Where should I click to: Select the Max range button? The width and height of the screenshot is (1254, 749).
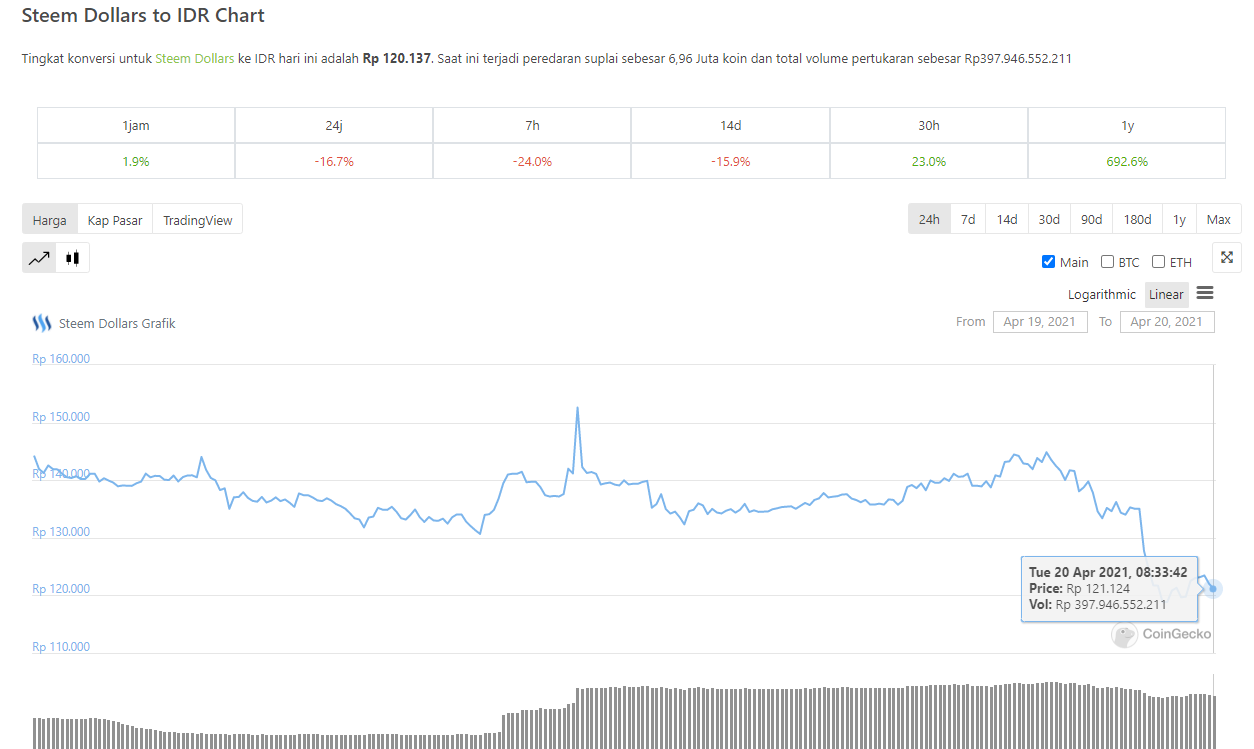(x=1219, y=219)
